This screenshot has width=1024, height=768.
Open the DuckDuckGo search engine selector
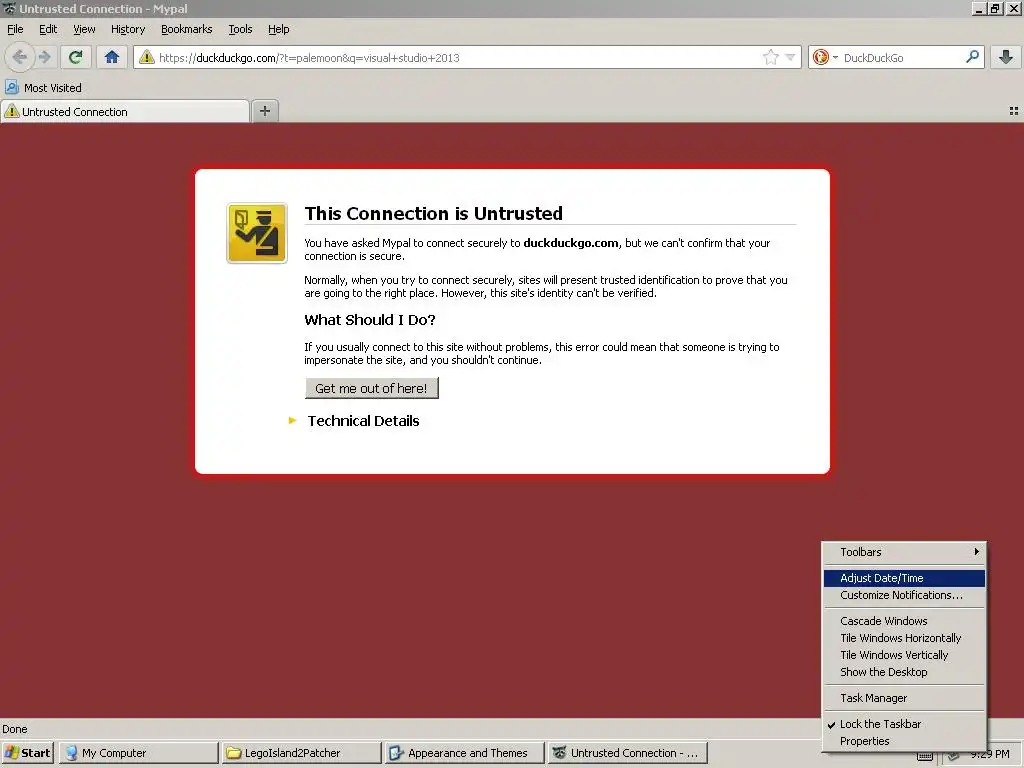[x=825, y=57]
